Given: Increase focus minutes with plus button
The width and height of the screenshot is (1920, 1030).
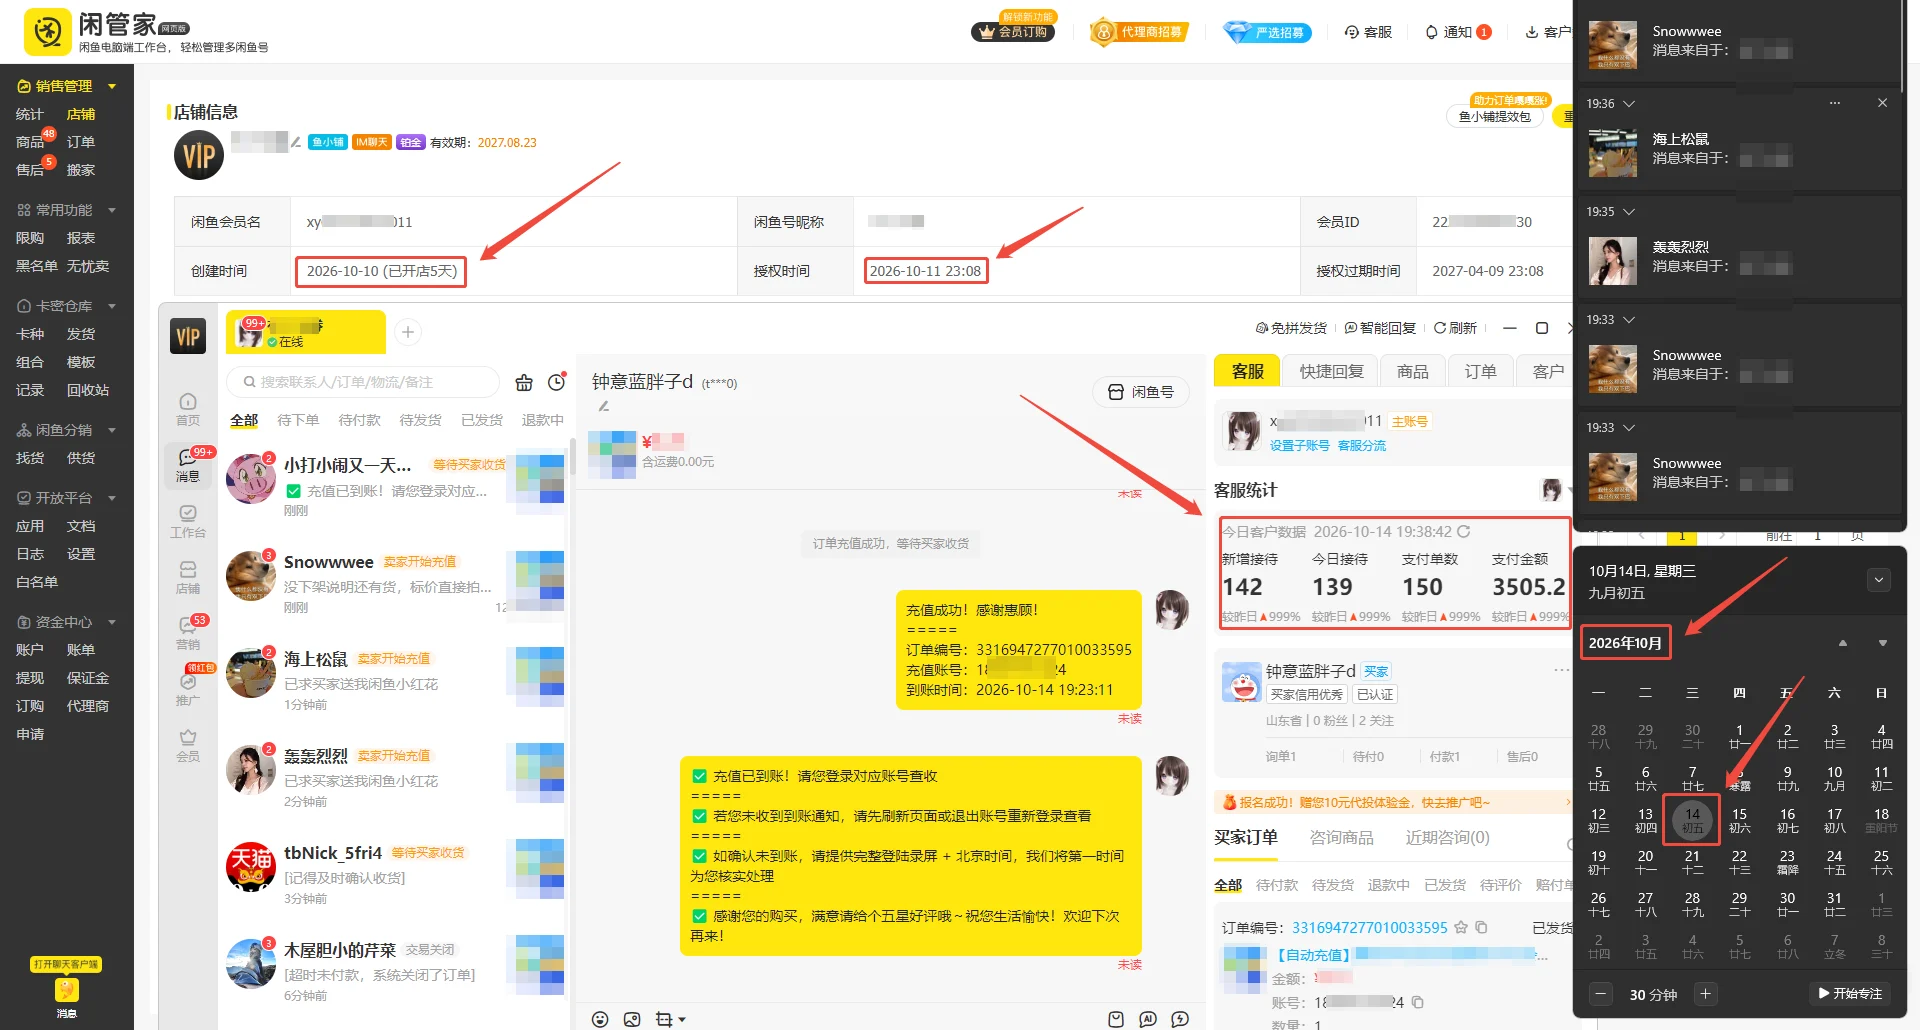Looking at the screenshot, I should click(1705, 994).
